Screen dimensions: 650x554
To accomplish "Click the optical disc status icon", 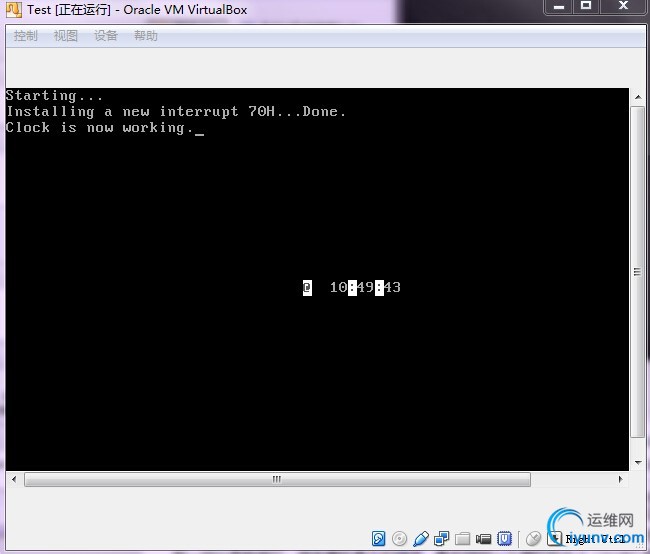I will pos(399,538).
